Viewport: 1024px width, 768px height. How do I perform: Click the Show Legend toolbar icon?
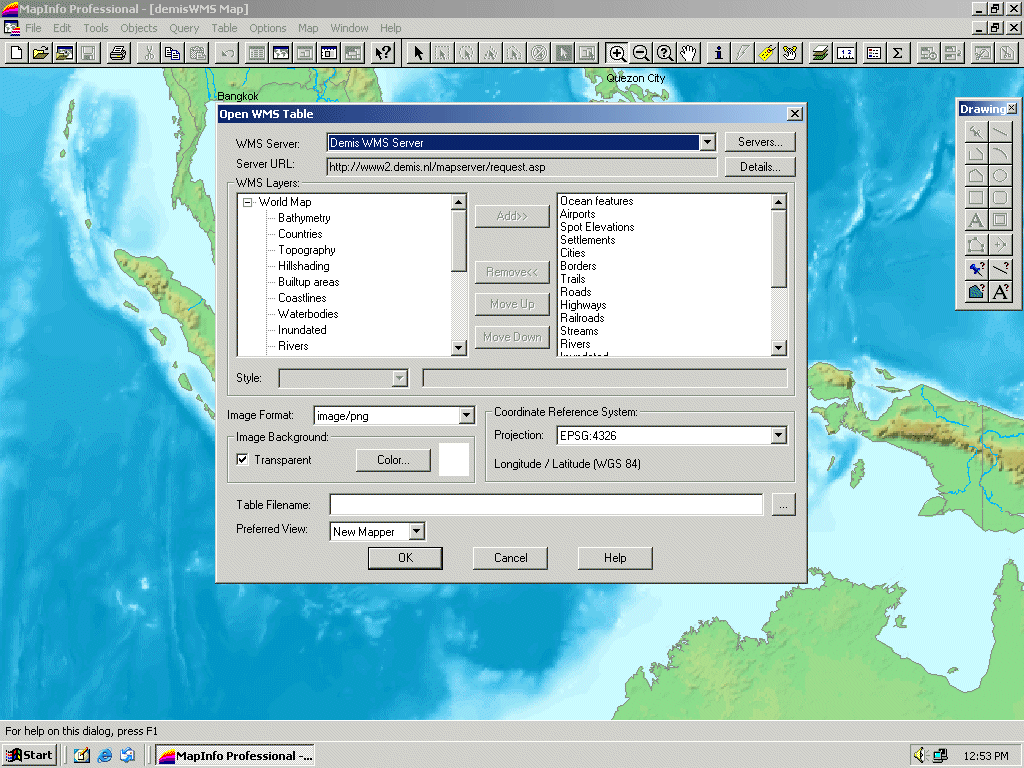(x=874, y=53)
